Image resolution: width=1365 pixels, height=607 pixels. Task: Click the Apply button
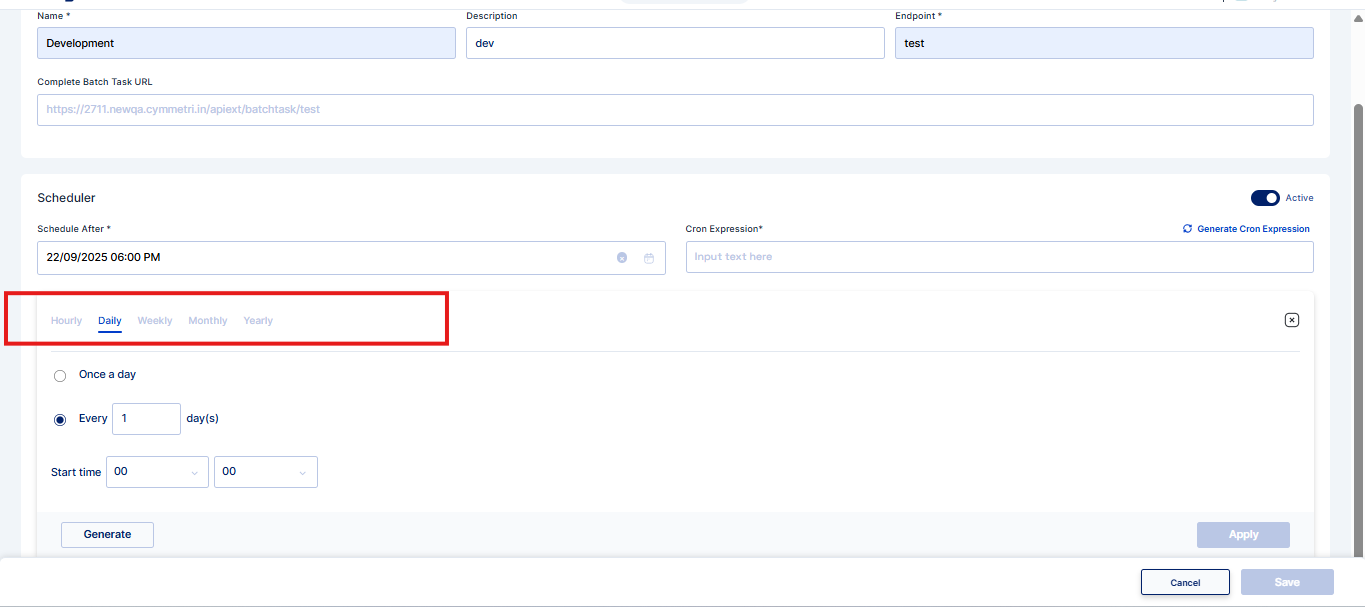(x=1243, y=535)
